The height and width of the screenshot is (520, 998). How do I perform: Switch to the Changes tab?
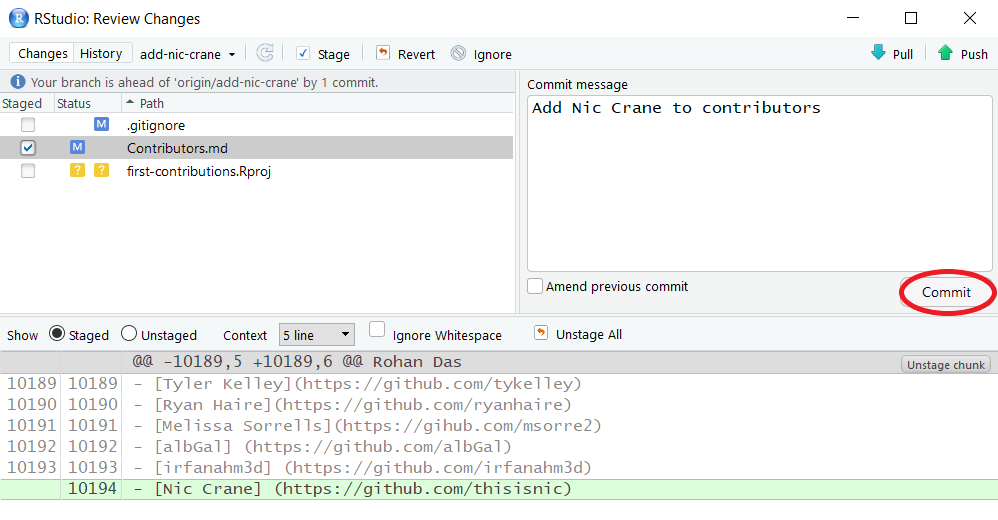tap(42, 53)
